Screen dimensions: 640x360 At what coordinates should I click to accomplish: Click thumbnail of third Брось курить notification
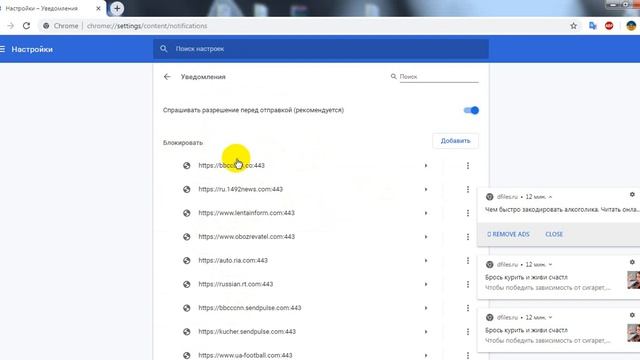(633, 333)
